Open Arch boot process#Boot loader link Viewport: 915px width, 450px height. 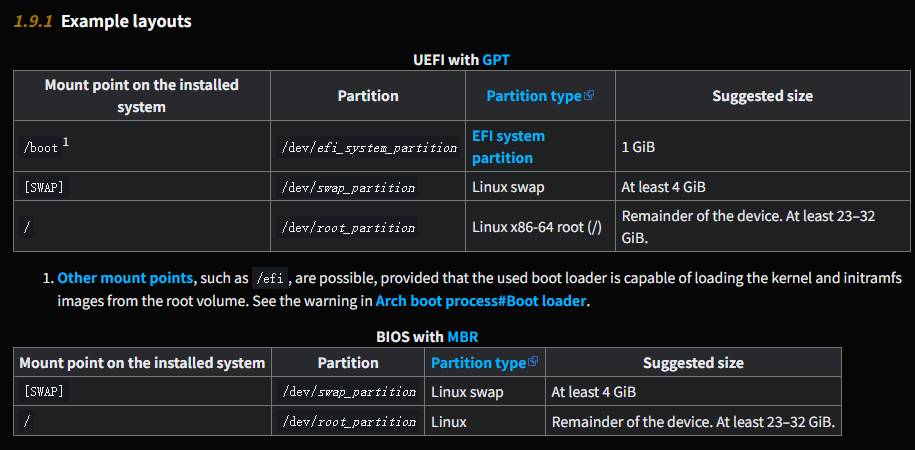coord(481,300)
